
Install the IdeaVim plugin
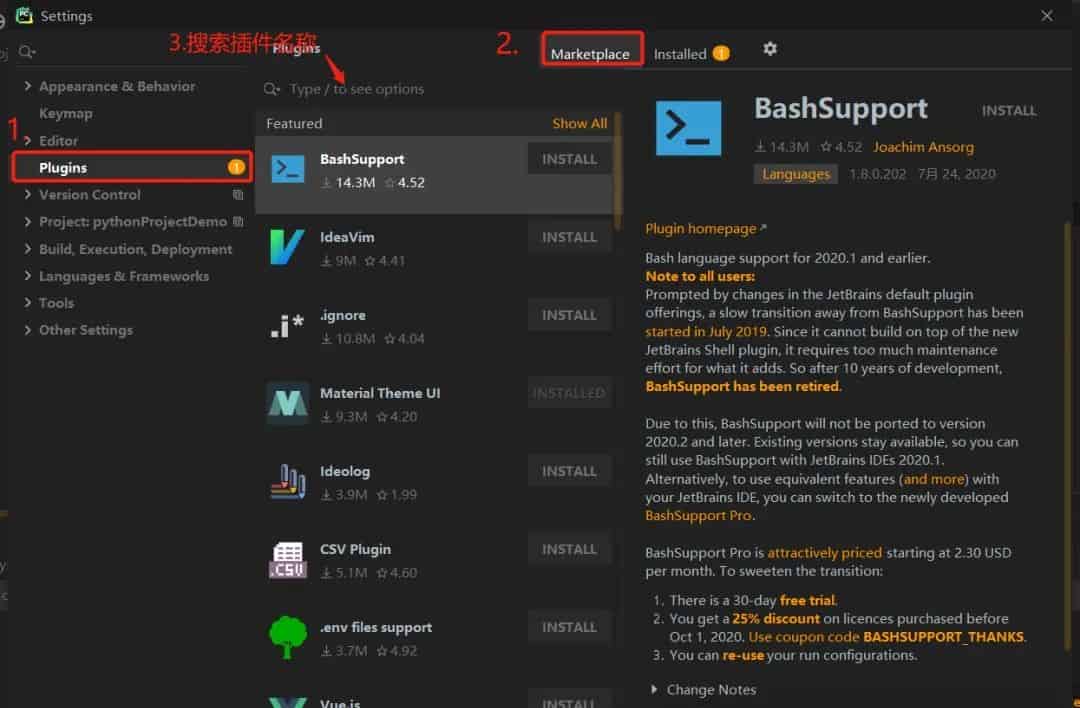coord(569,237)
